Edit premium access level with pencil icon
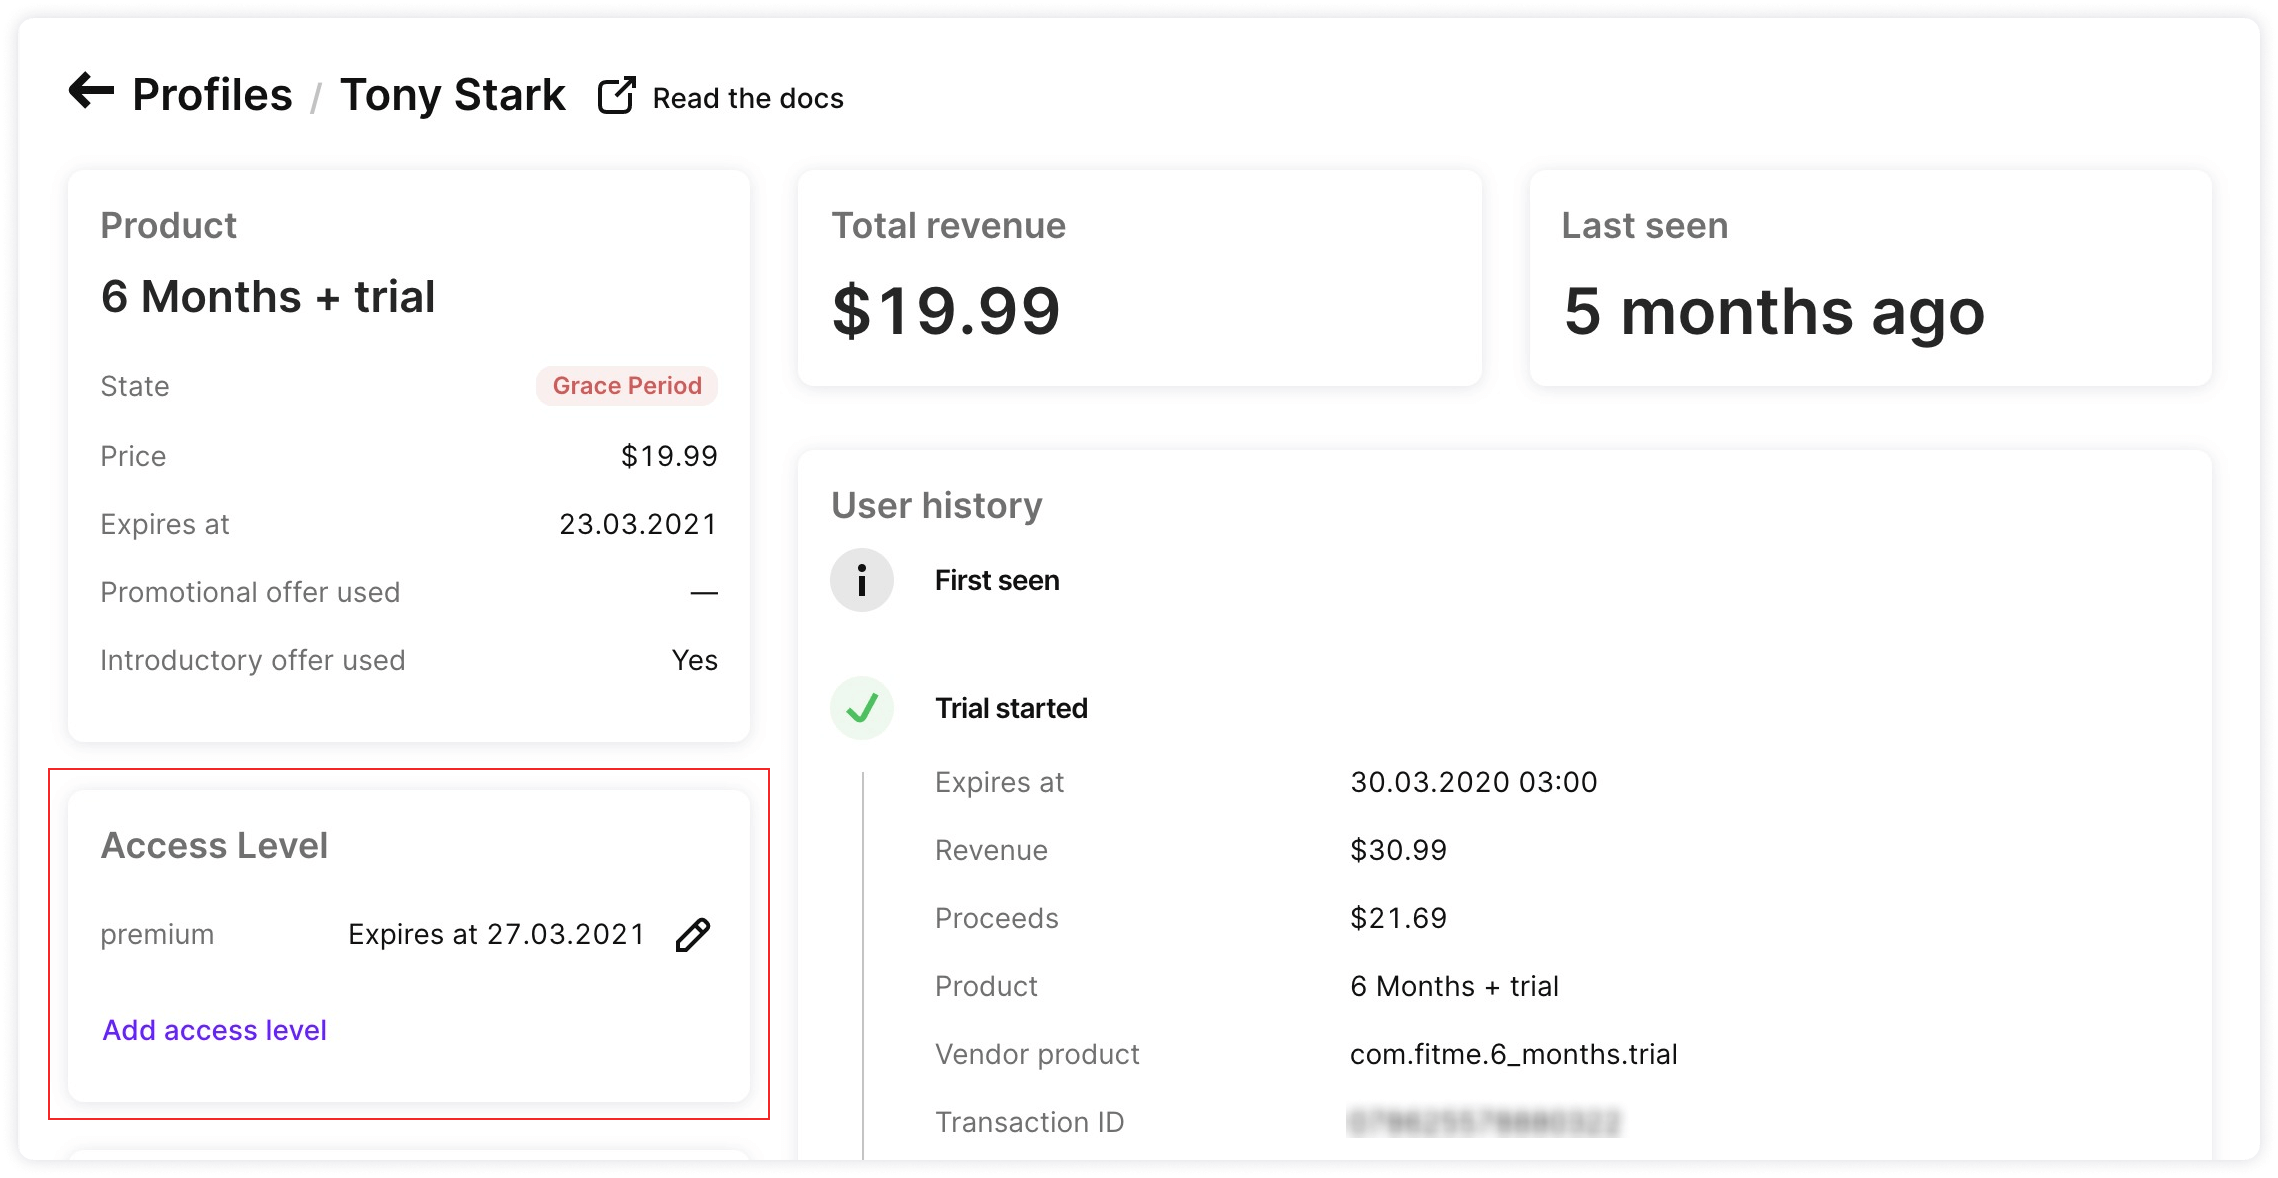2278x1178 pixels. (693, 935)
